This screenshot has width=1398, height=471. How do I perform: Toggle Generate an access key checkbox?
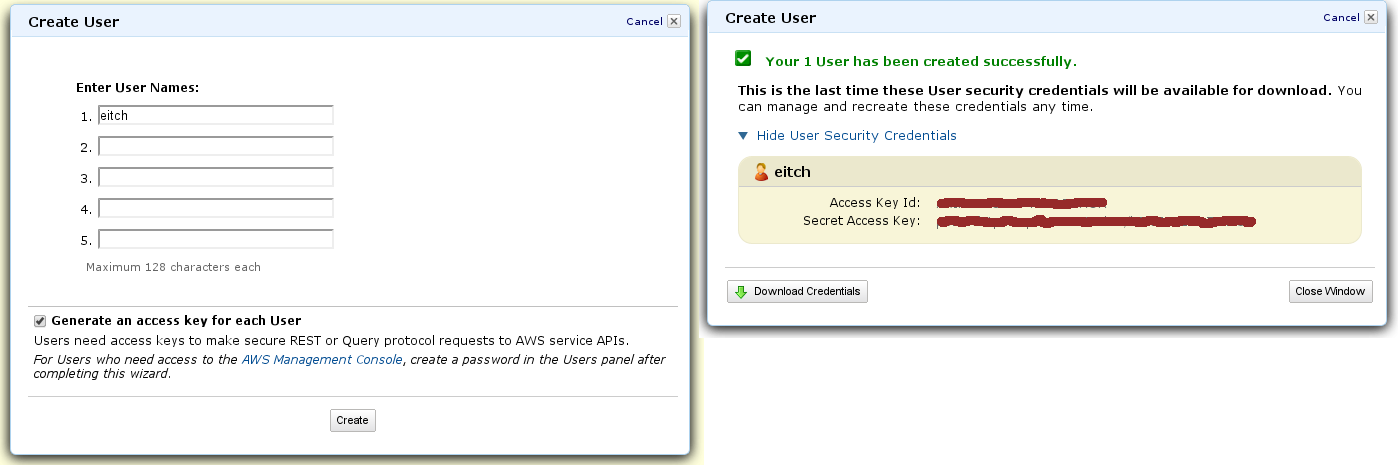(40, 321)
